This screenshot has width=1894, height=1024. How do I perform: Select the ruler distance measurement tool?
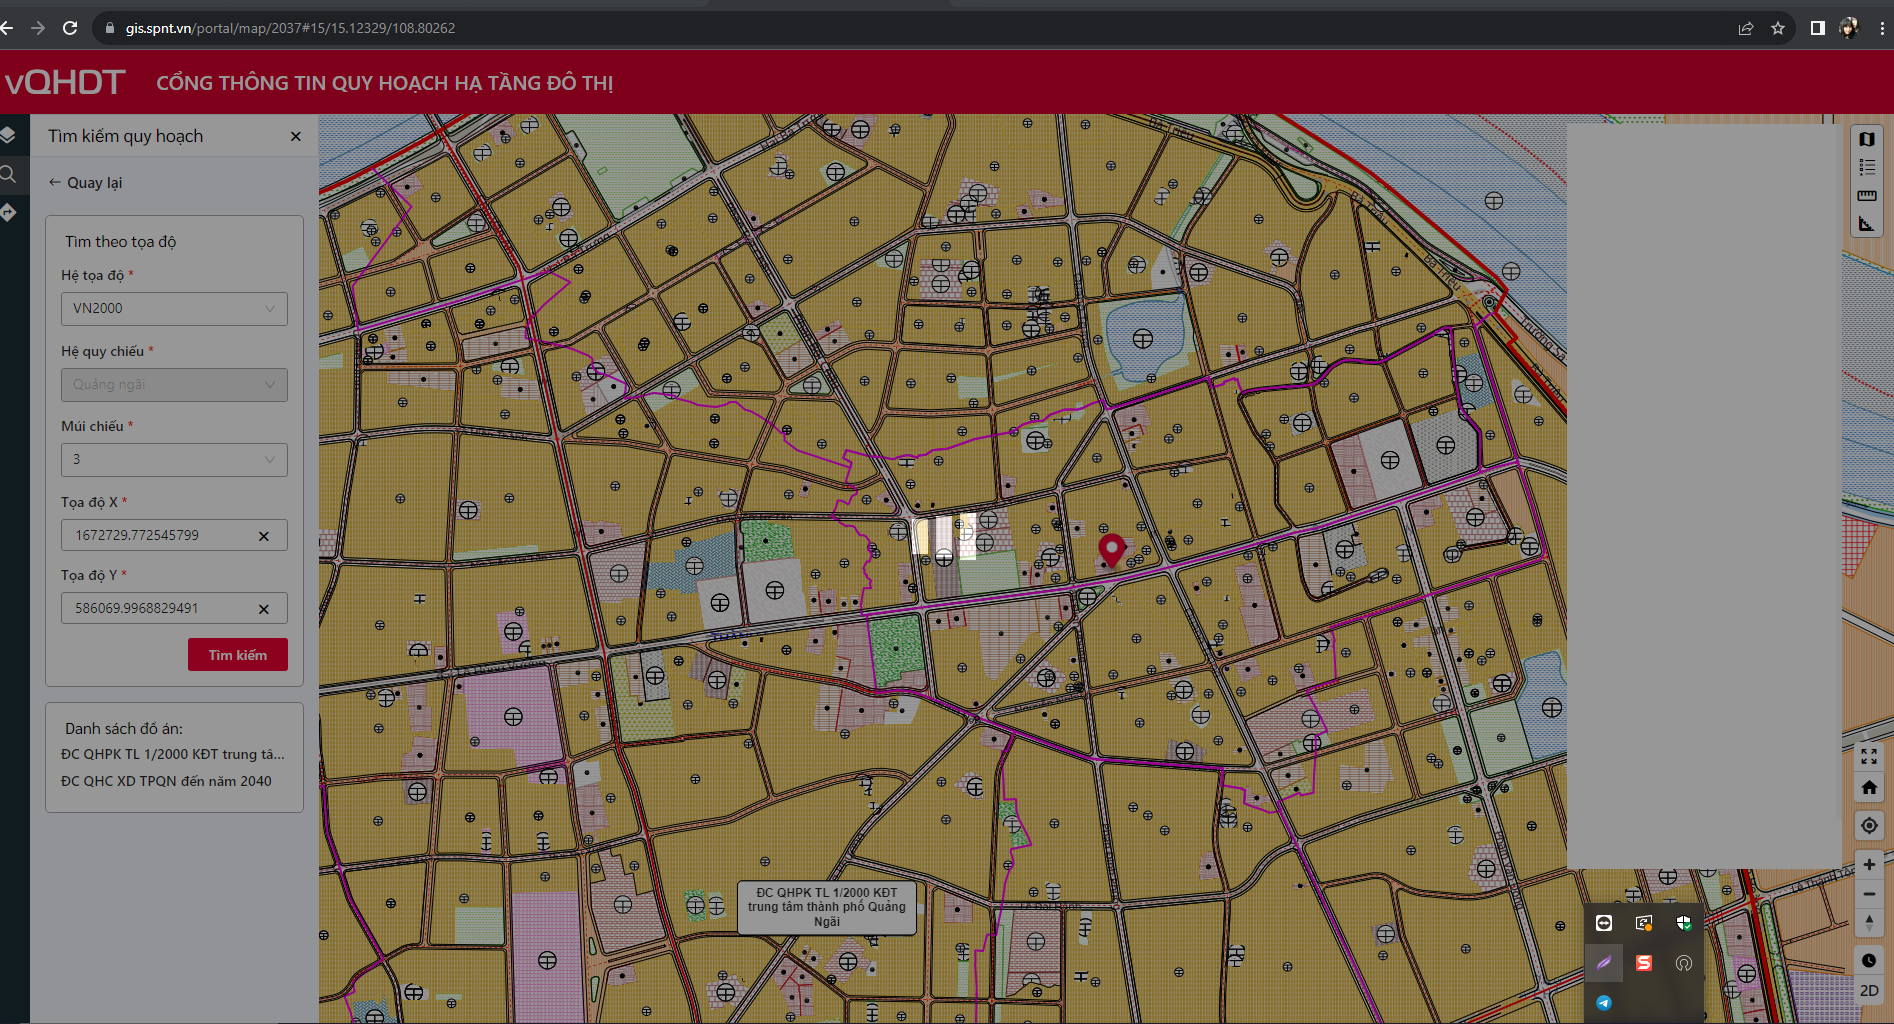[x=1867, y=195]
